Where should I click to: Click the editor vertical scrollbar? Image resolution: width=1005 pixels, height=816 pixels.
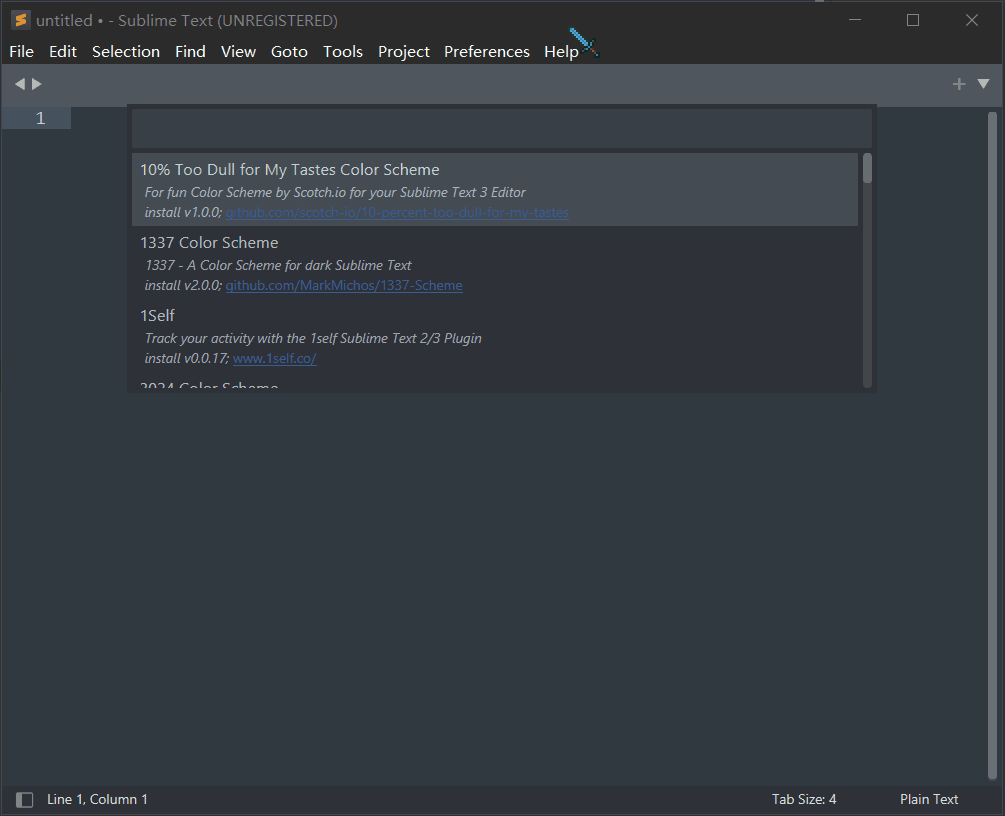coord(992,447)
